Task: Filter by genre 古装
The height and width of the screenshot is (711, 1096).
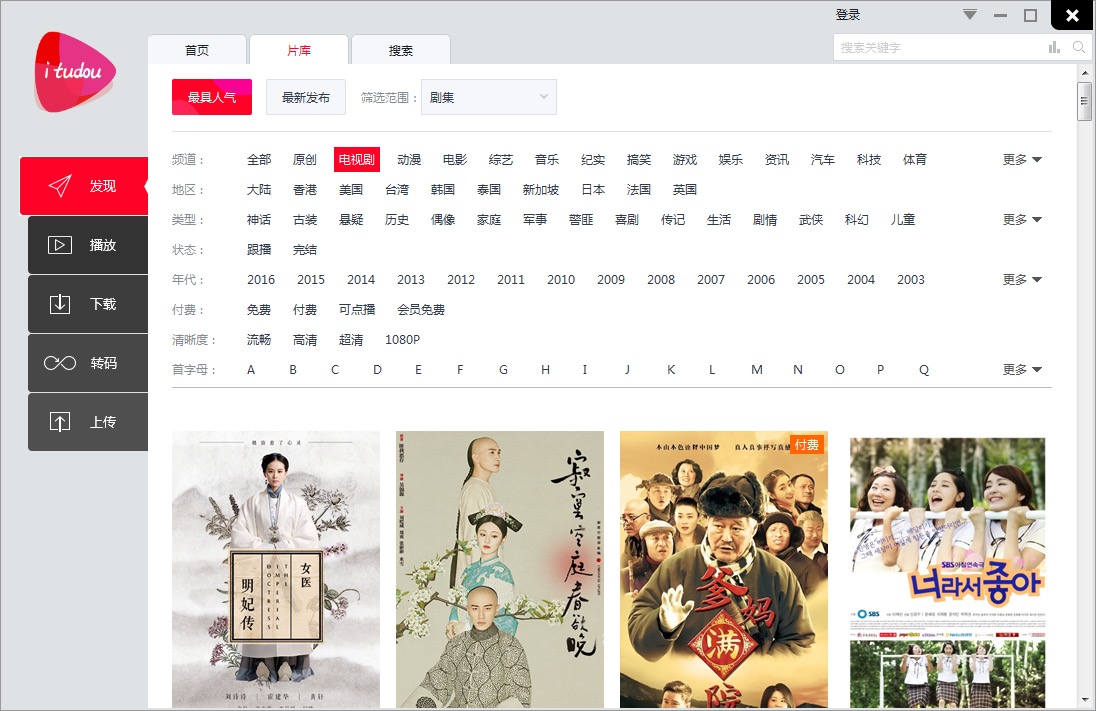Action: tap(305, 220)
